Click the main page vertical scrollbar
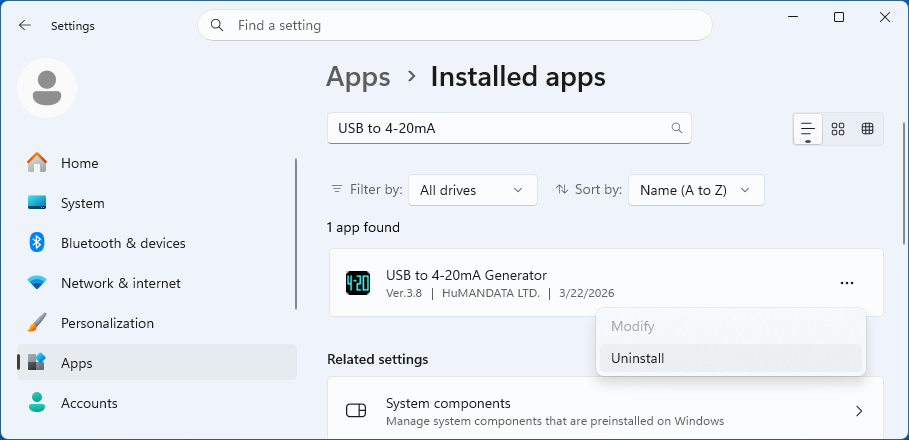Viewport: 909px width, 440px height. pos(904,183)
